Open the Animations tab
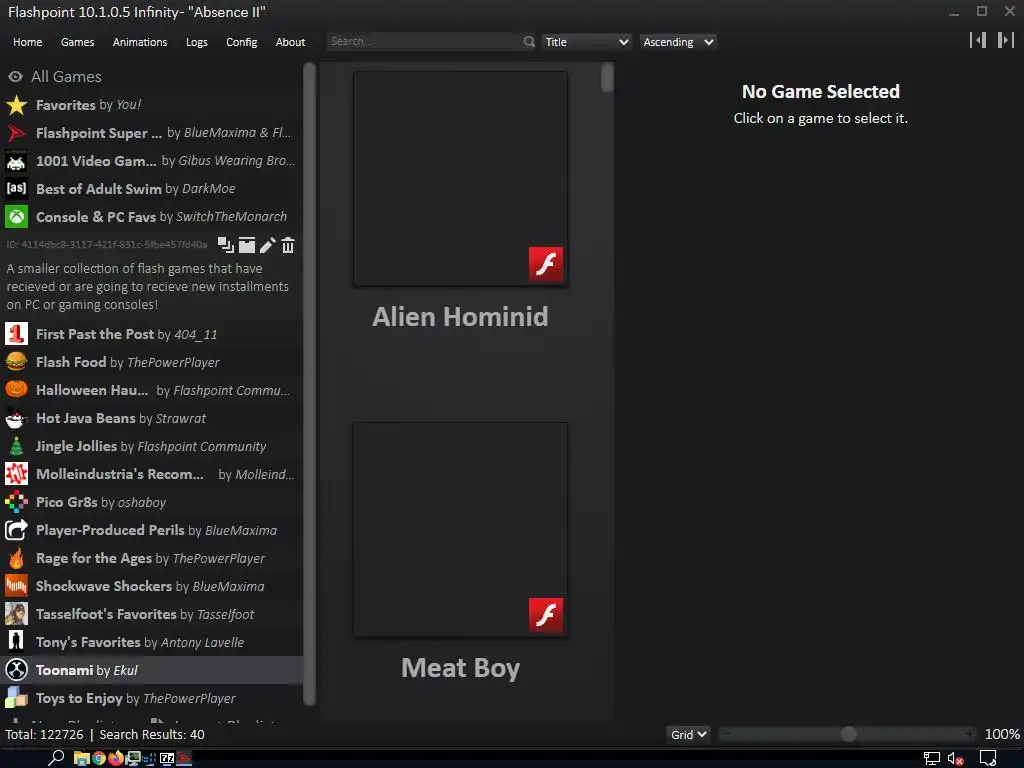1024x768 pixels. (140, 42)
